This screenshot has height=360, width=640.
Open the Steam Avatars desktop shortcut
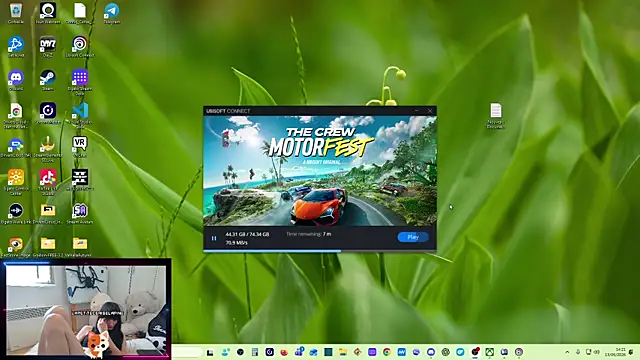(80, 214)
